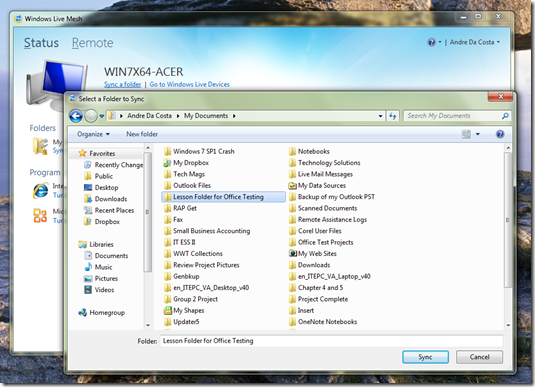This screenshot has height=387, width=535.
Task: Open Music library
Action: point(98,267)
